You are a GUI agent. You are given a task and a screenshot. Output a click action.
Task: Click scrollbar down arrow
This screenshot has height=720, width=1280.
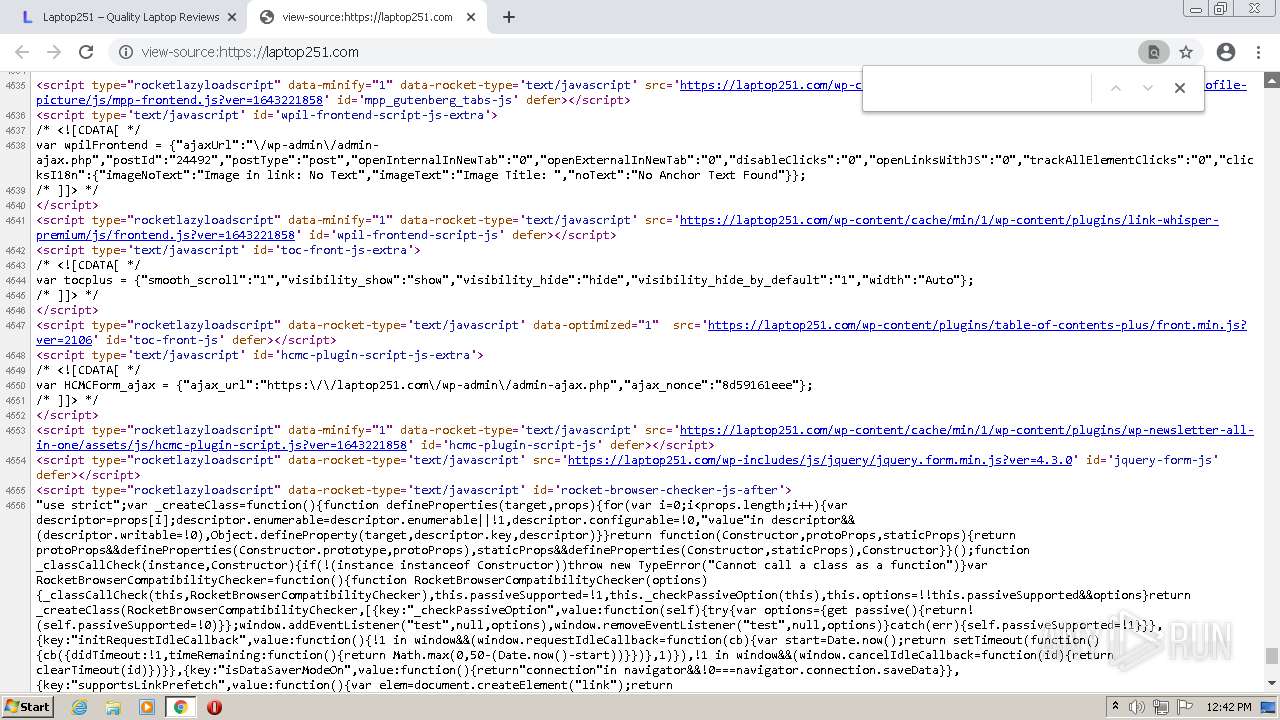pyautogui.click(x=1271, y=685)
